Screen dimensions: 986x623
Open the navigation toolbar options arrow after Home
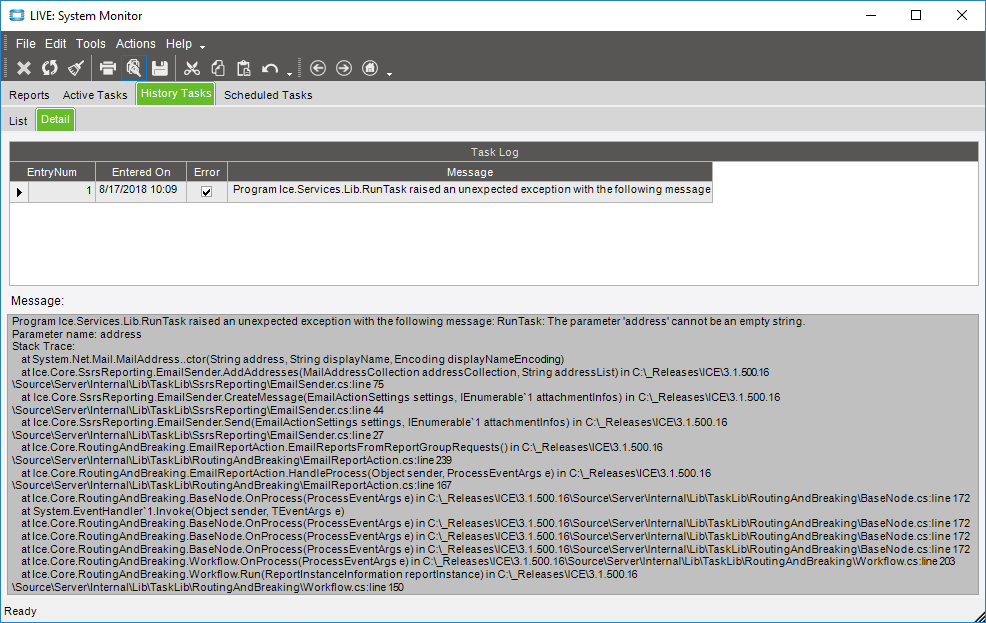(389, 74)
